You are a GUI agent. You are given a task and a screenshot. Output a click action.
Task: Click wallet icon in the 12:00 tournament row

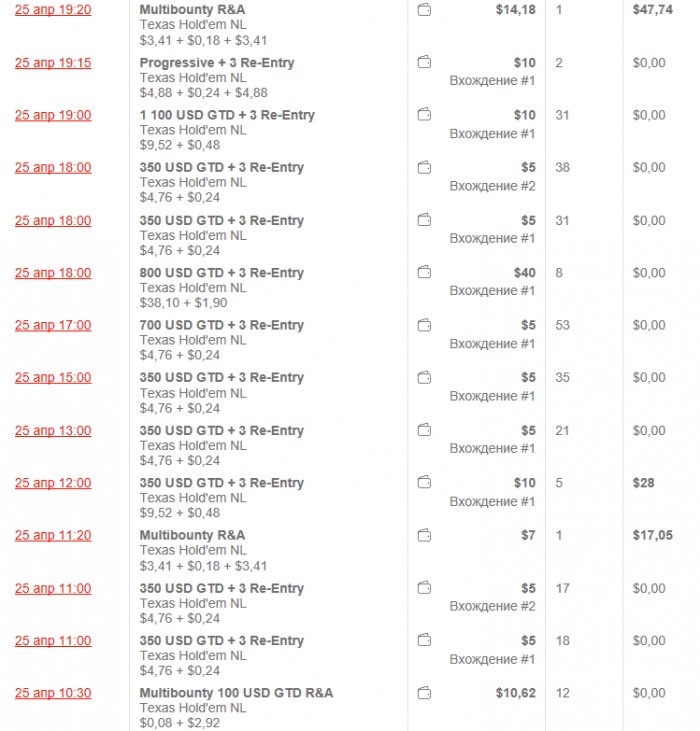[x=424, y=483]
